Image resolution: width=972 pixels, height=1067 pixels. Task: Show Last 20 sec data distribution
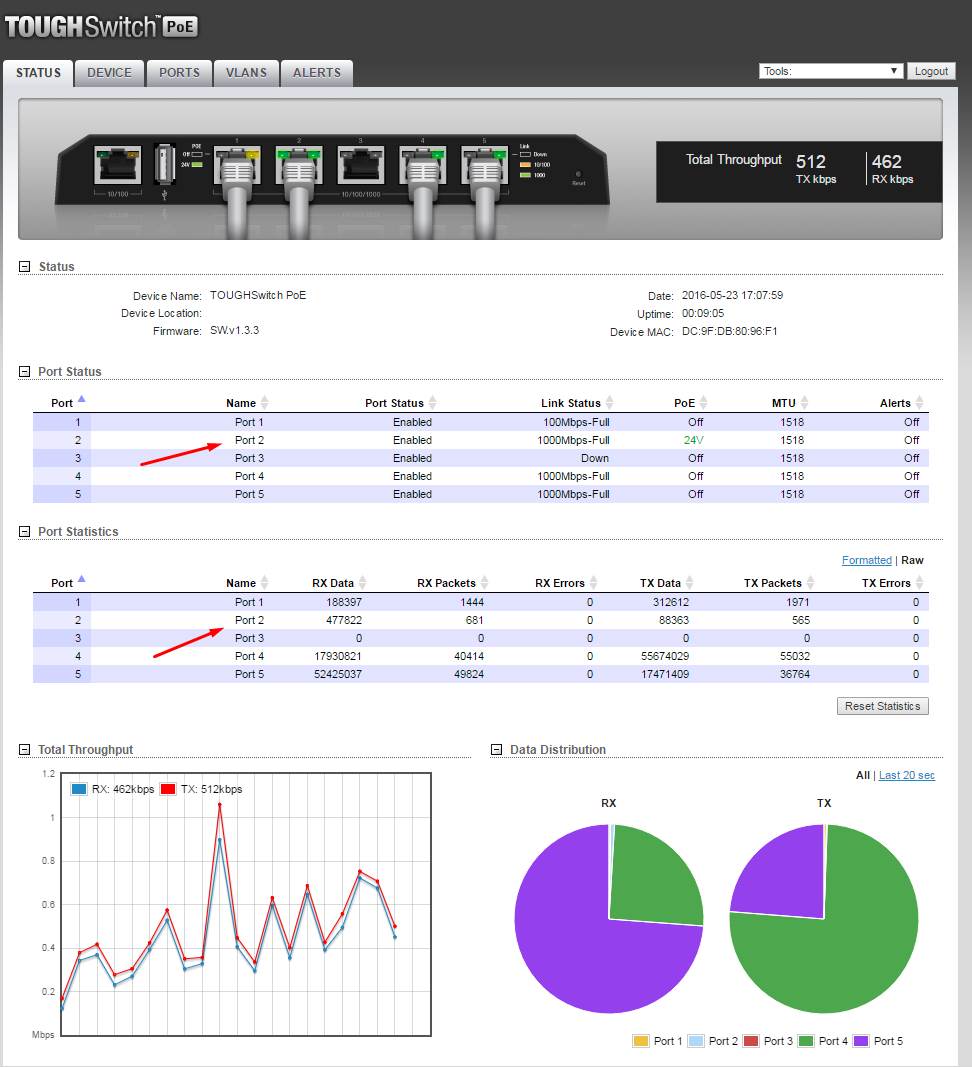[906, 776]
